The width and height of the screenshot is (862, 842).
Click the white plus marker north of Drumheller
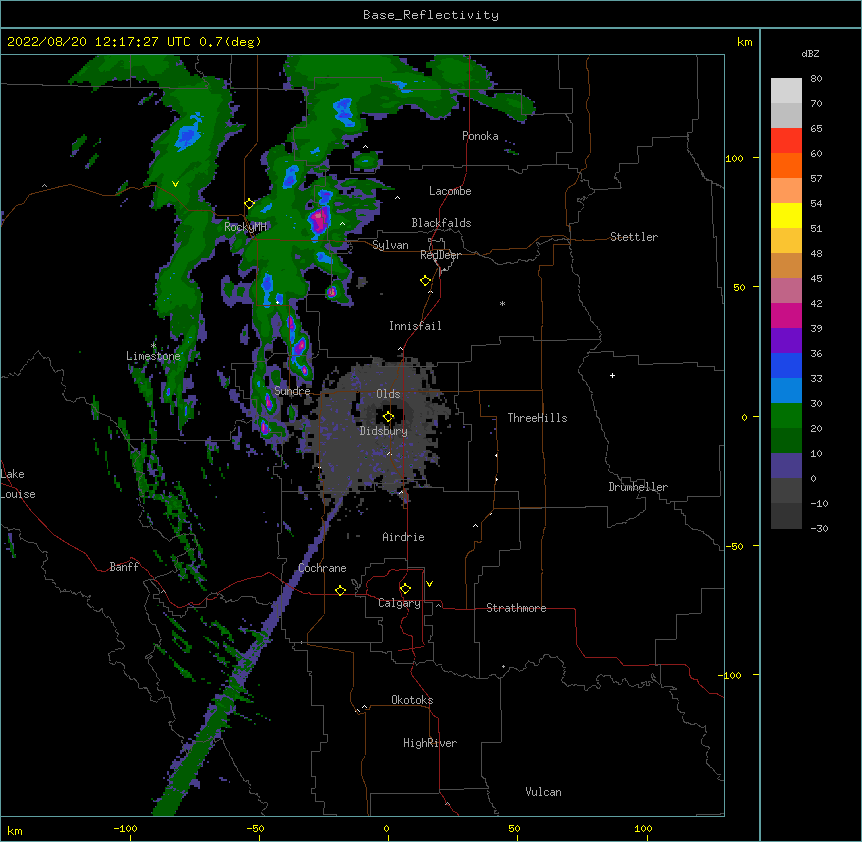point(612,375)
